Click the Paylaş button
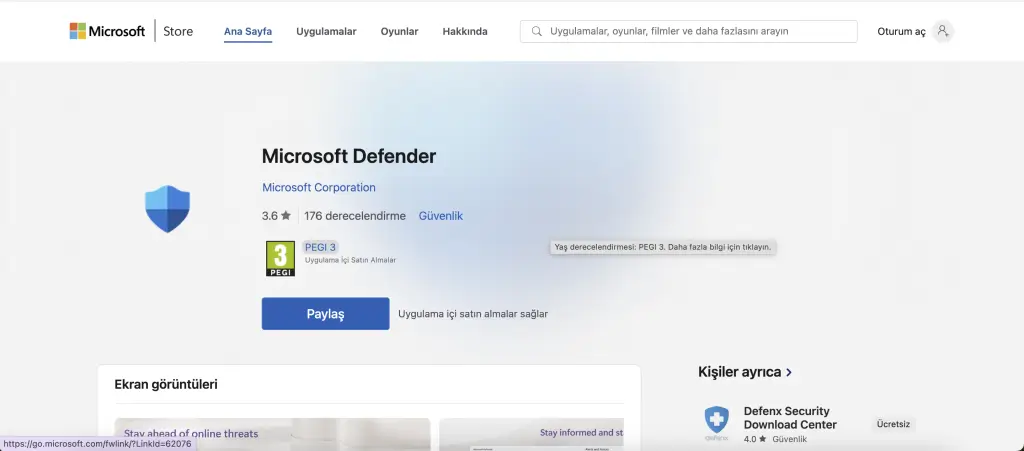Image resolution: width=1024 pixels, height=451 pixels. click(325, 314)
